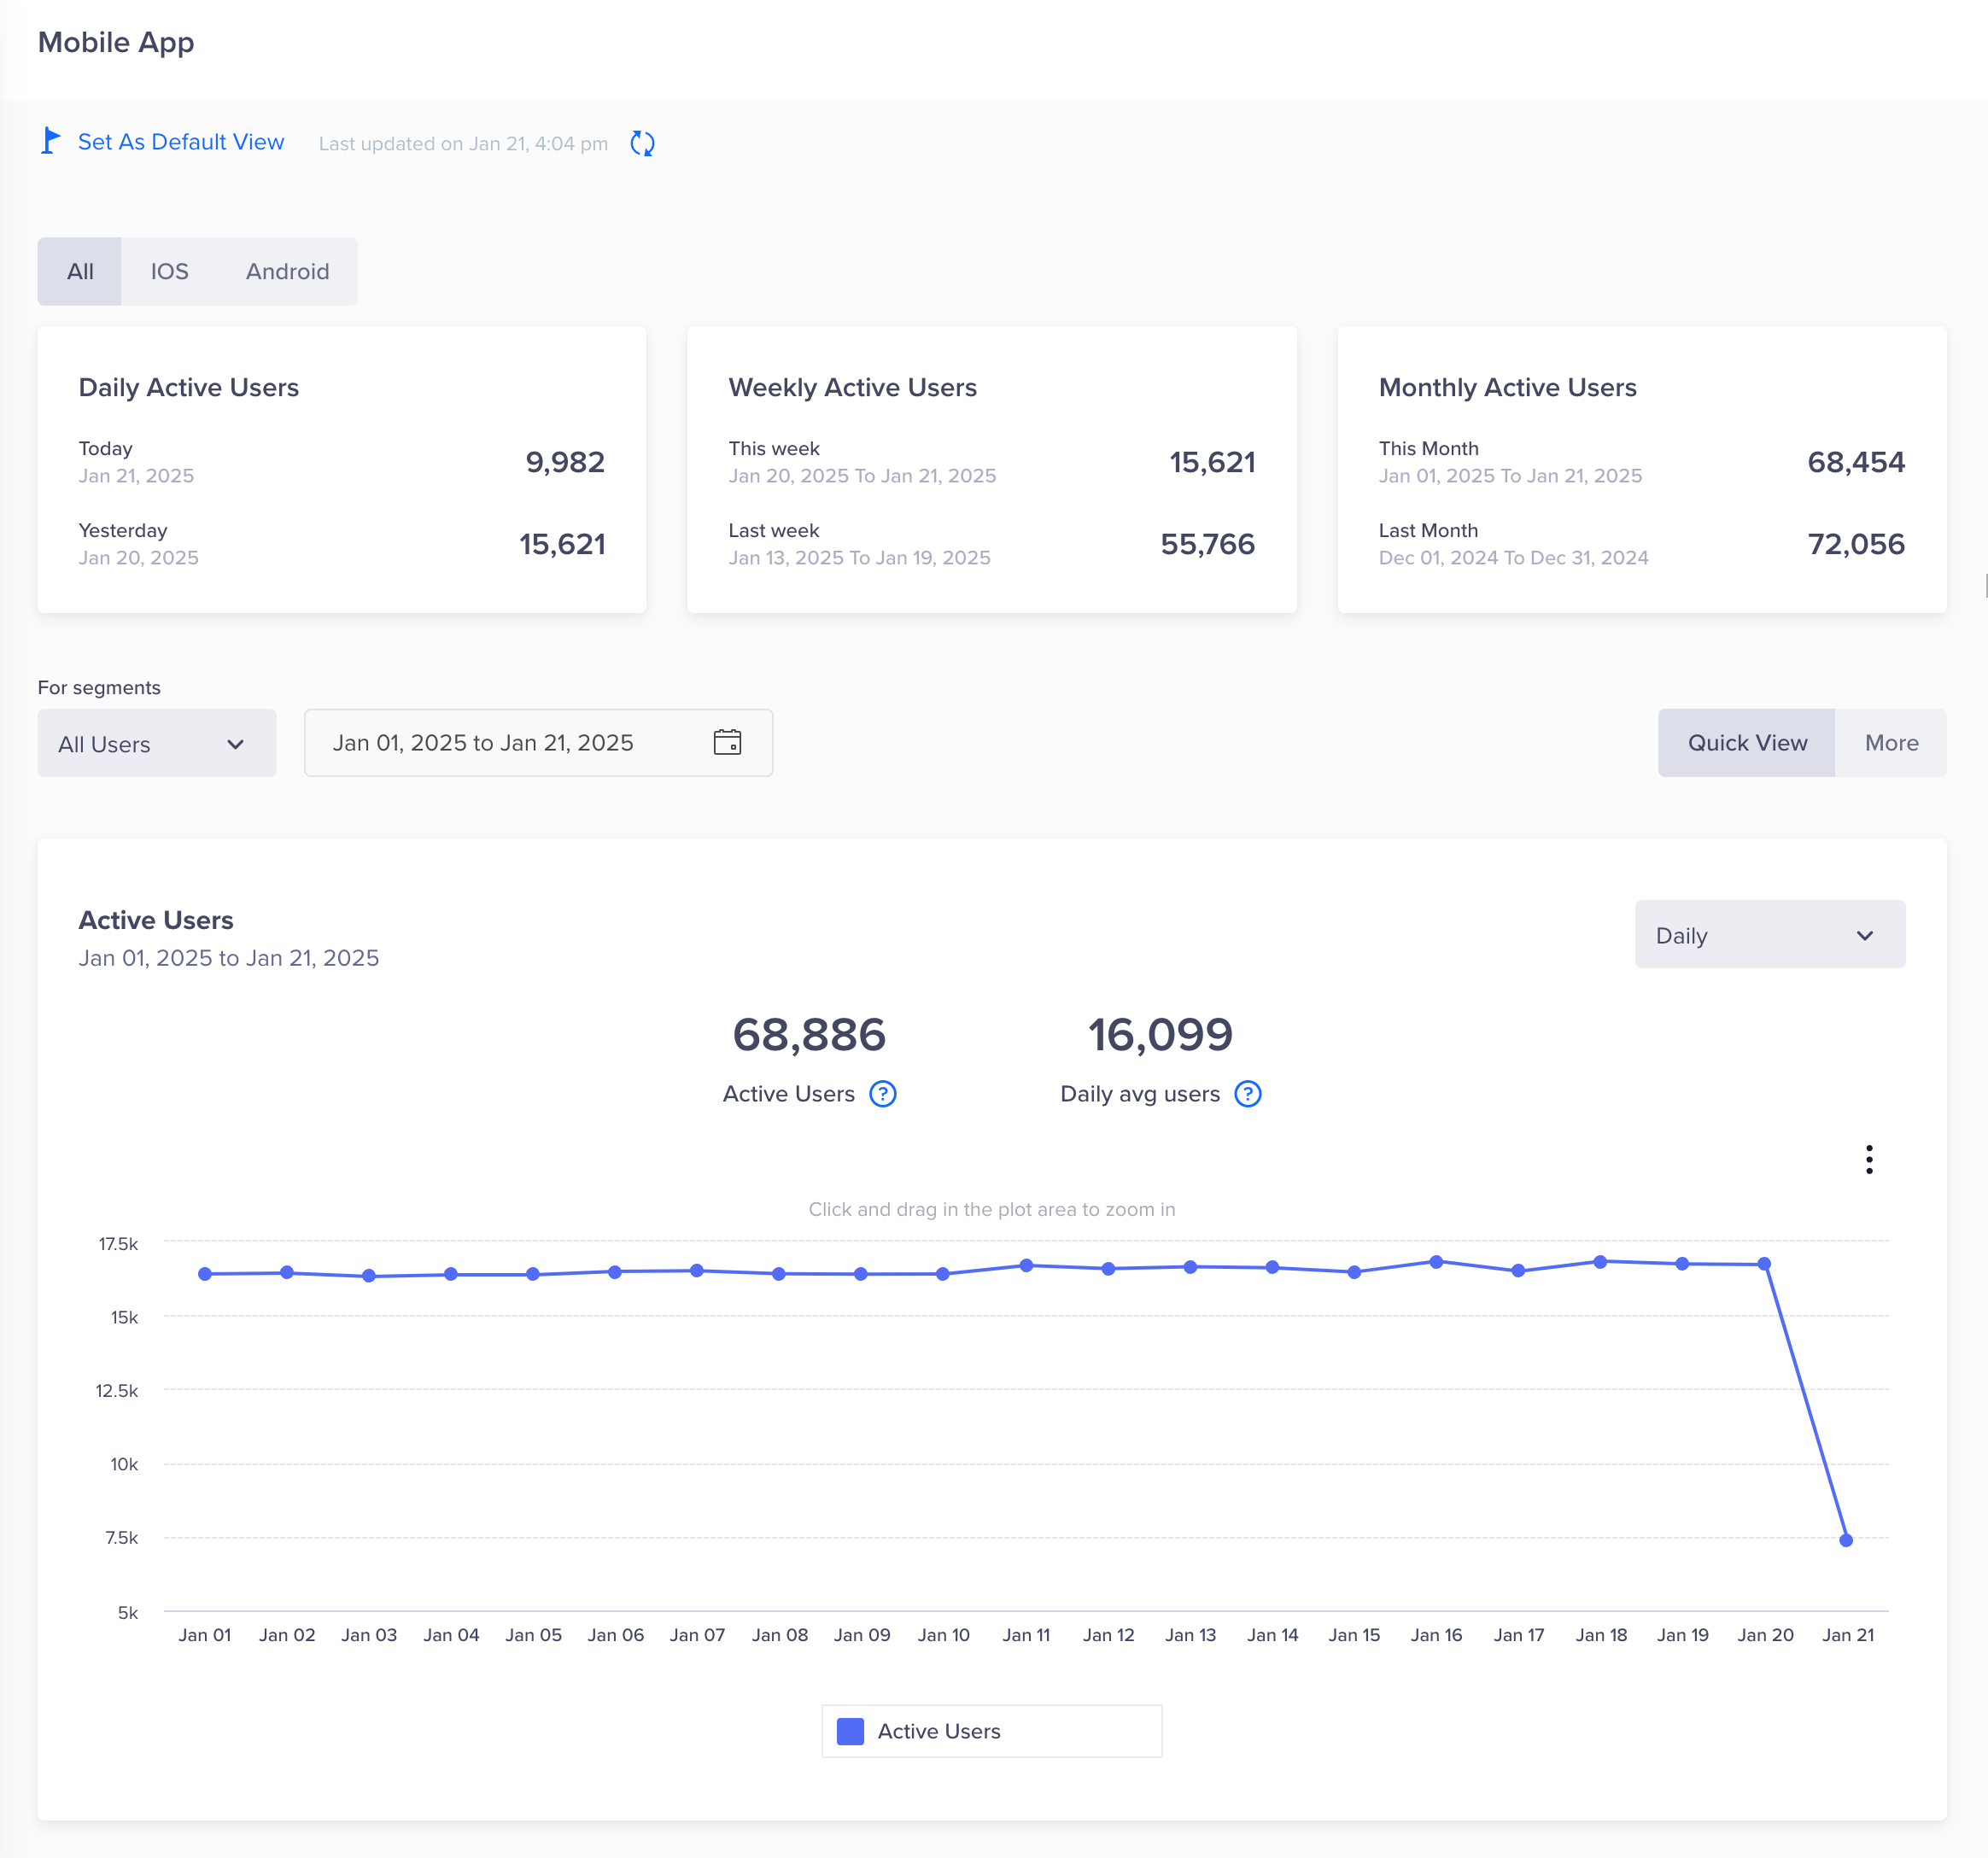Screen dimensions: 1988x1858
Task: Click the Monthly Active Users card heading
Action: pos(1507,387)
